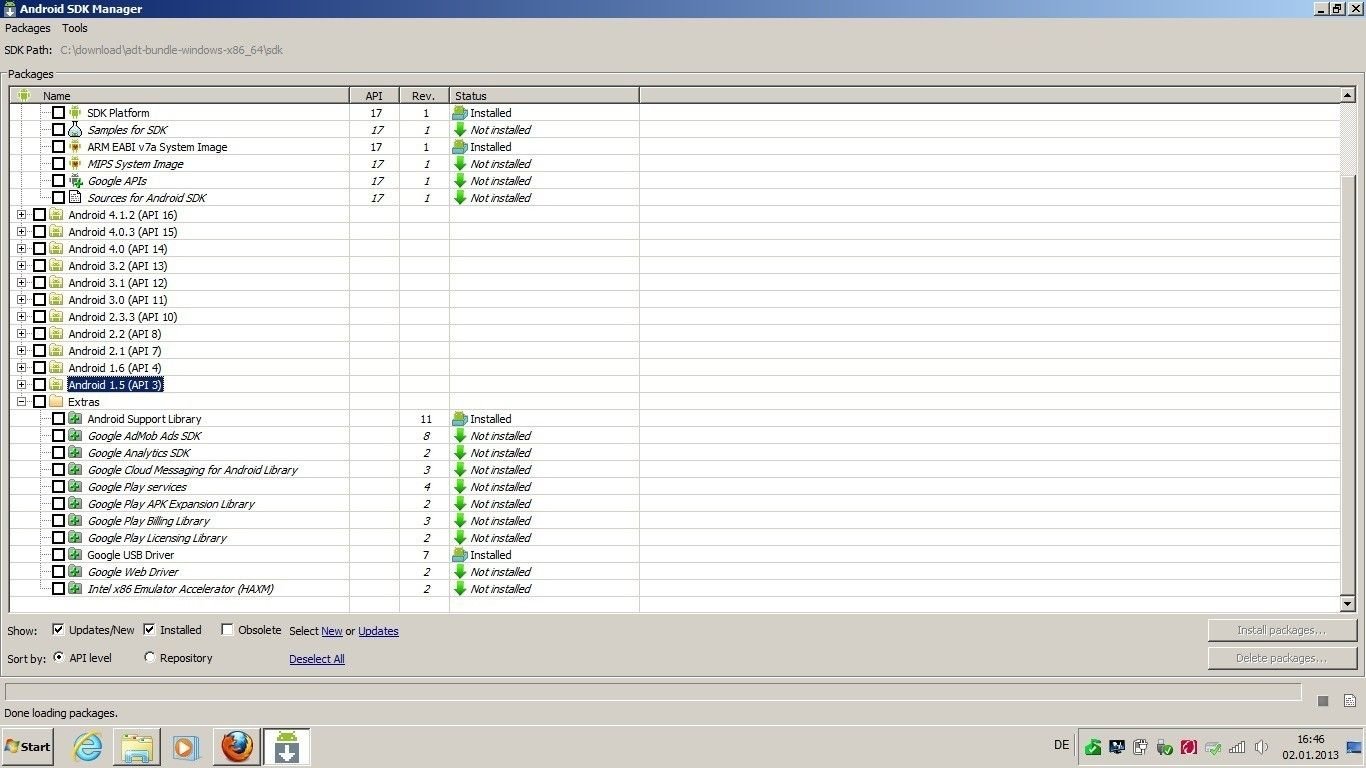Click the Installed status icon for SDK Platform
The height and width of the screenshot is (768, 1366).
460,113
